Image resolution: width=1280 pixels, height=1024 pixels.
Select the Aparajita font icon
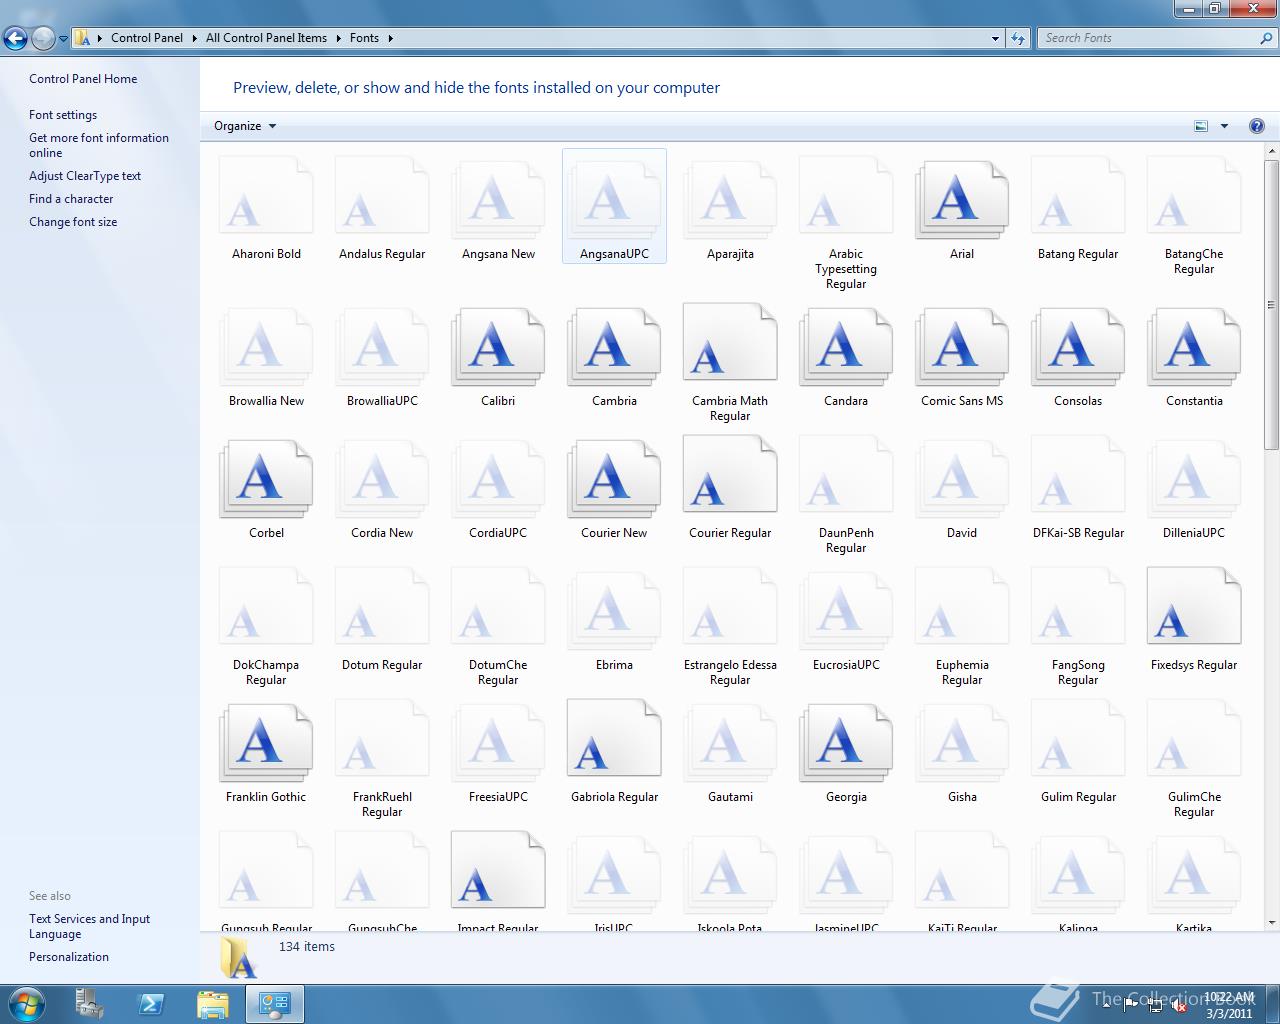[x=729, y=198]
